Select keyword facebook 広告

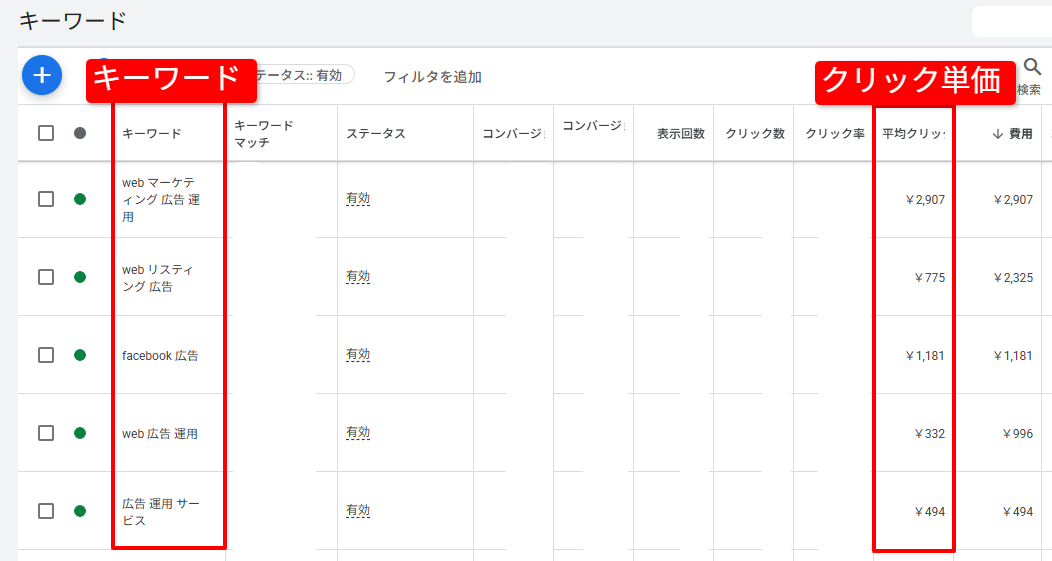tap(160, 356)
